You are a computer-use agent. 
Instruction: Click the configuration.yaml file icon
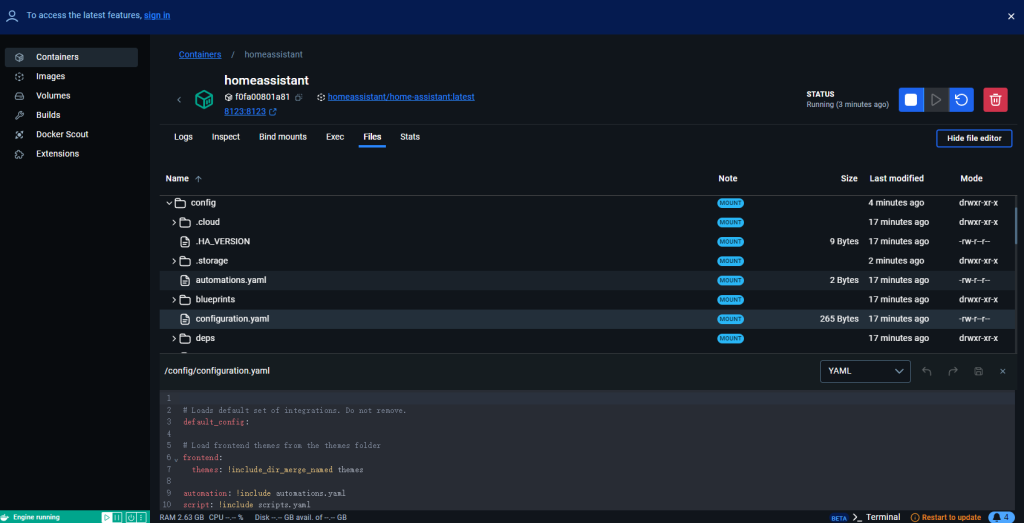[x=185, y=319]
